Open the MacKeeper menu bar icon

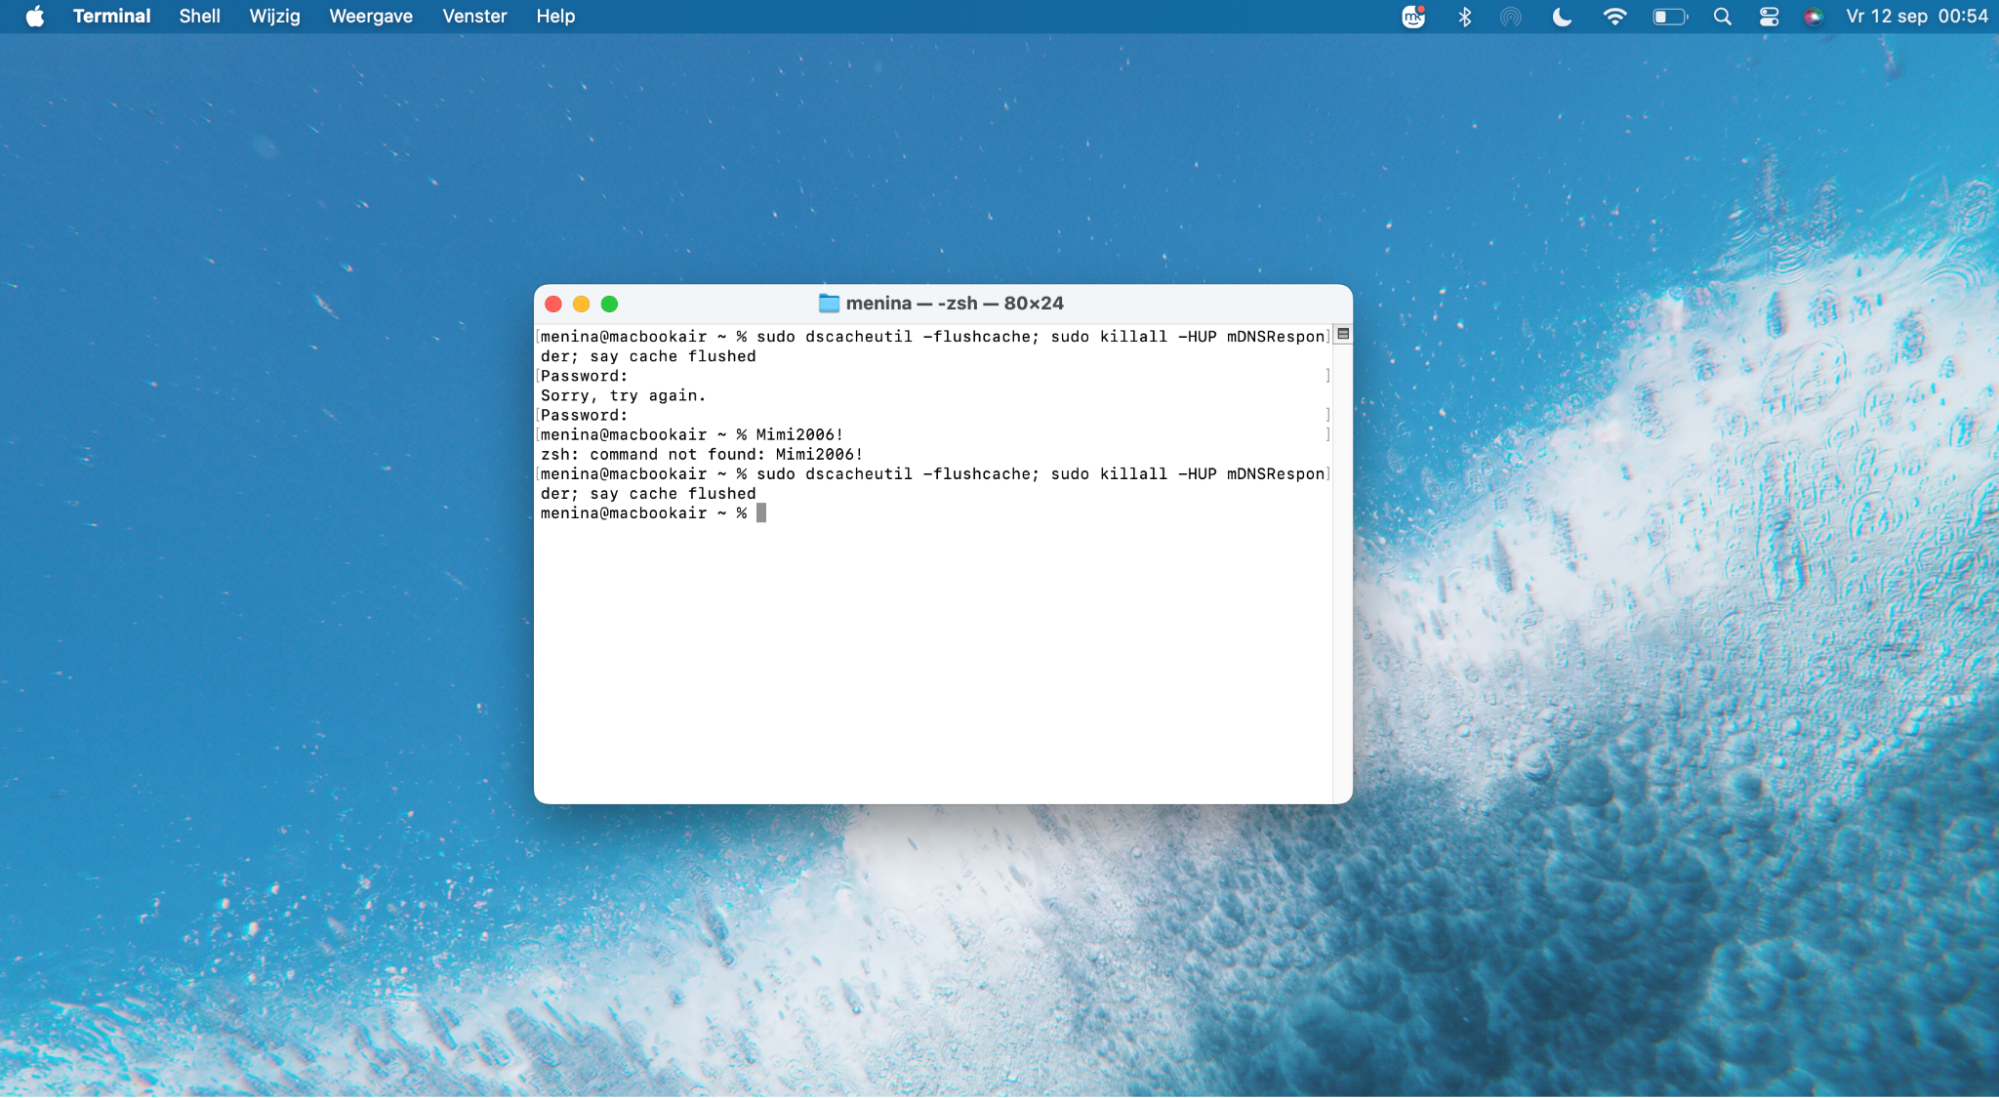pos(1412,16)
